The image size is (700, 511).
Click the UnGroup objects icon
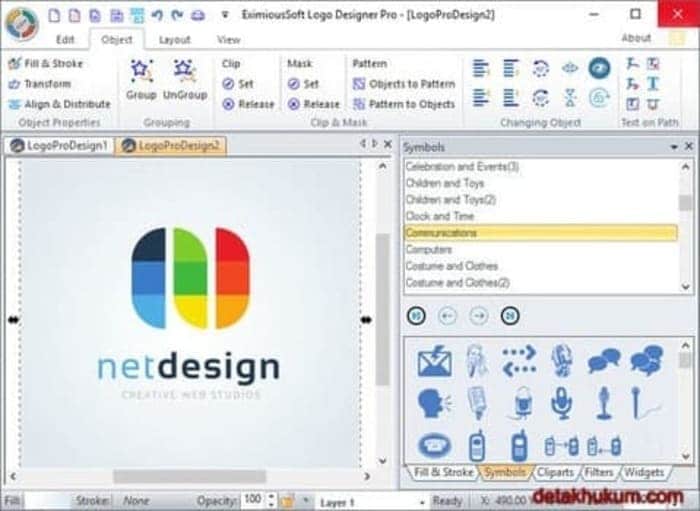[184, 78]
